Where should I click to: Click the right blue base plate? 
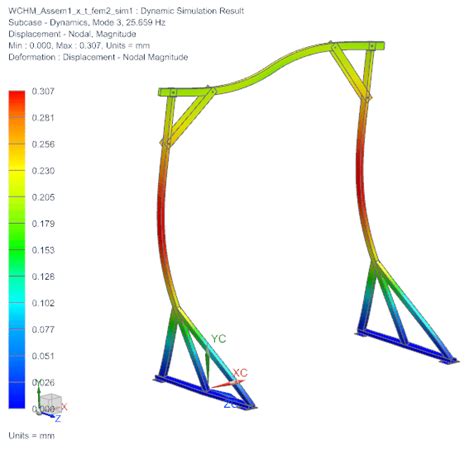[407, 346]
